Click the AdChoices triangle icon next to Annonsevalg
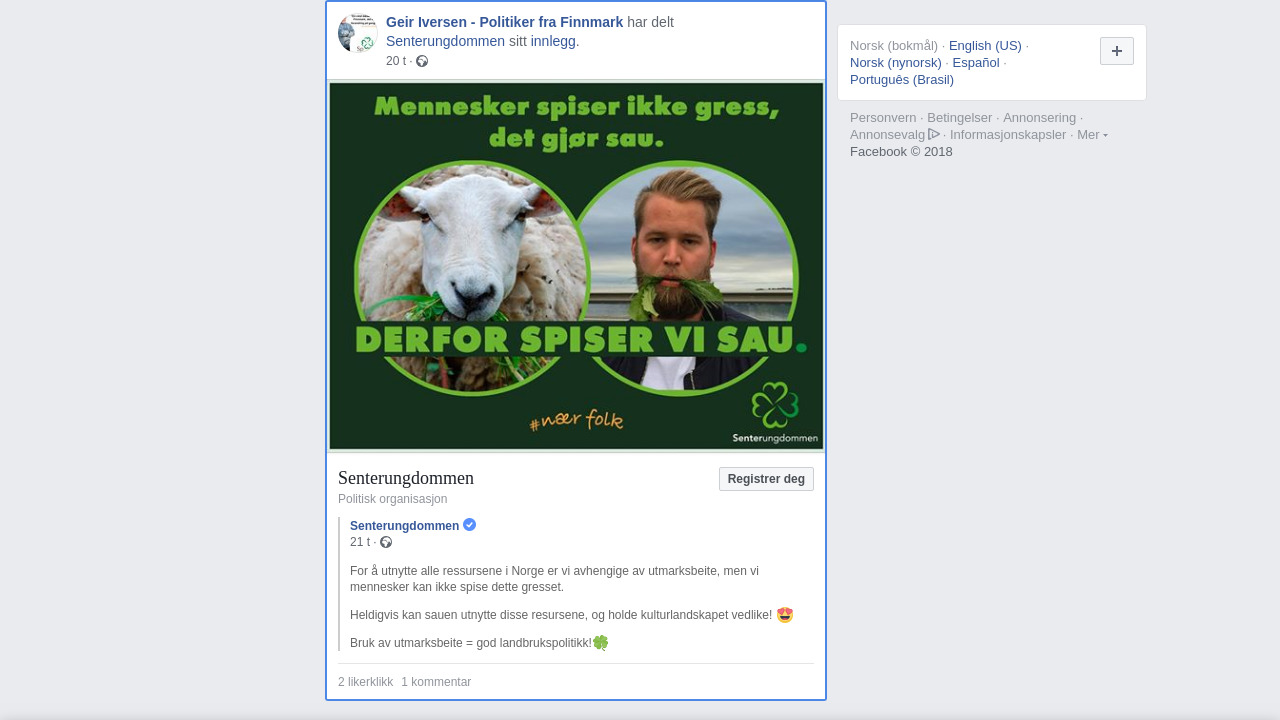Viewport: 1280px width, 720px height. (934, 134)
